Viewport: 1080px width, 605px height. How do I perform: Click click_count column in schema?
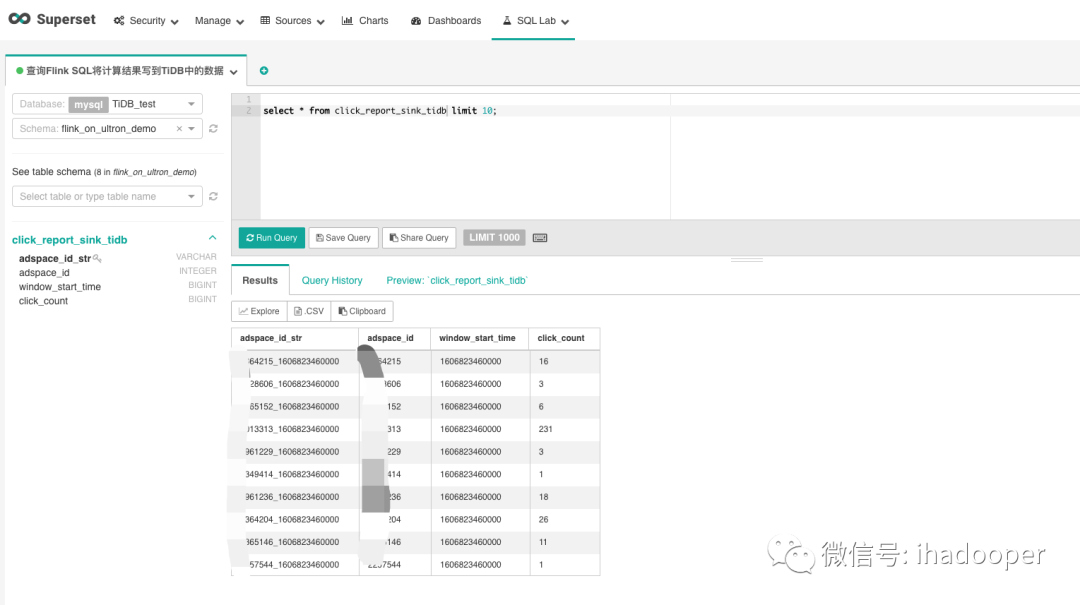coord(43,301)
